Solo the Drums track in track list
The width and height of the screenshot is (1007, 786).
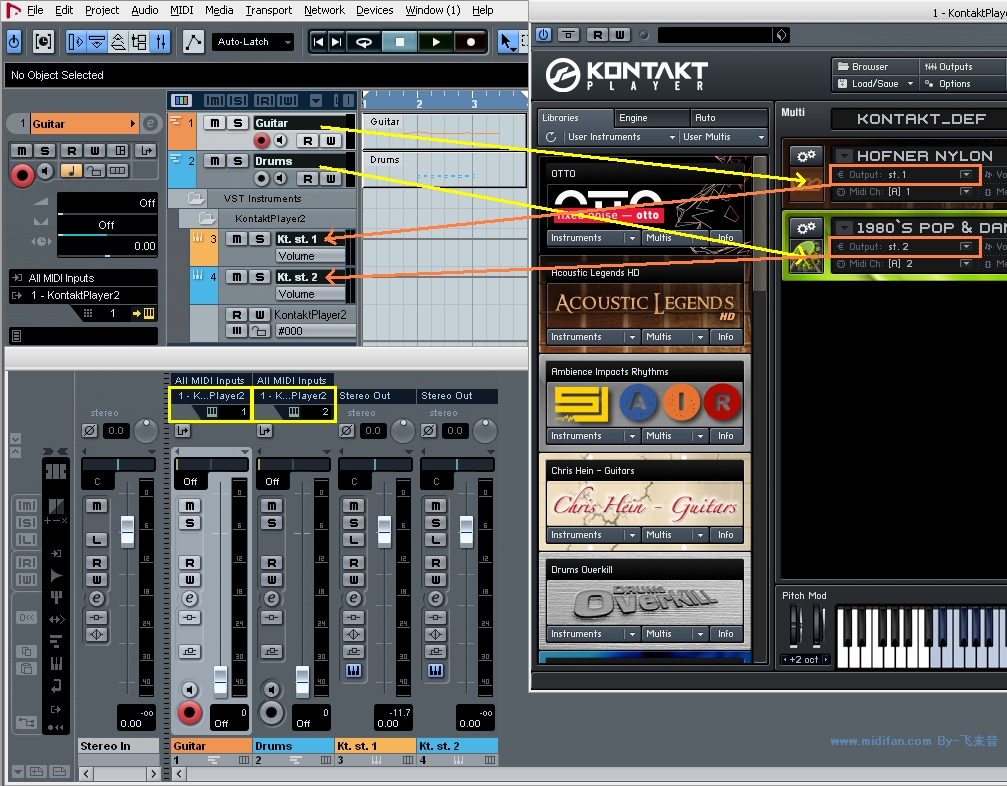tap(238, 161)
